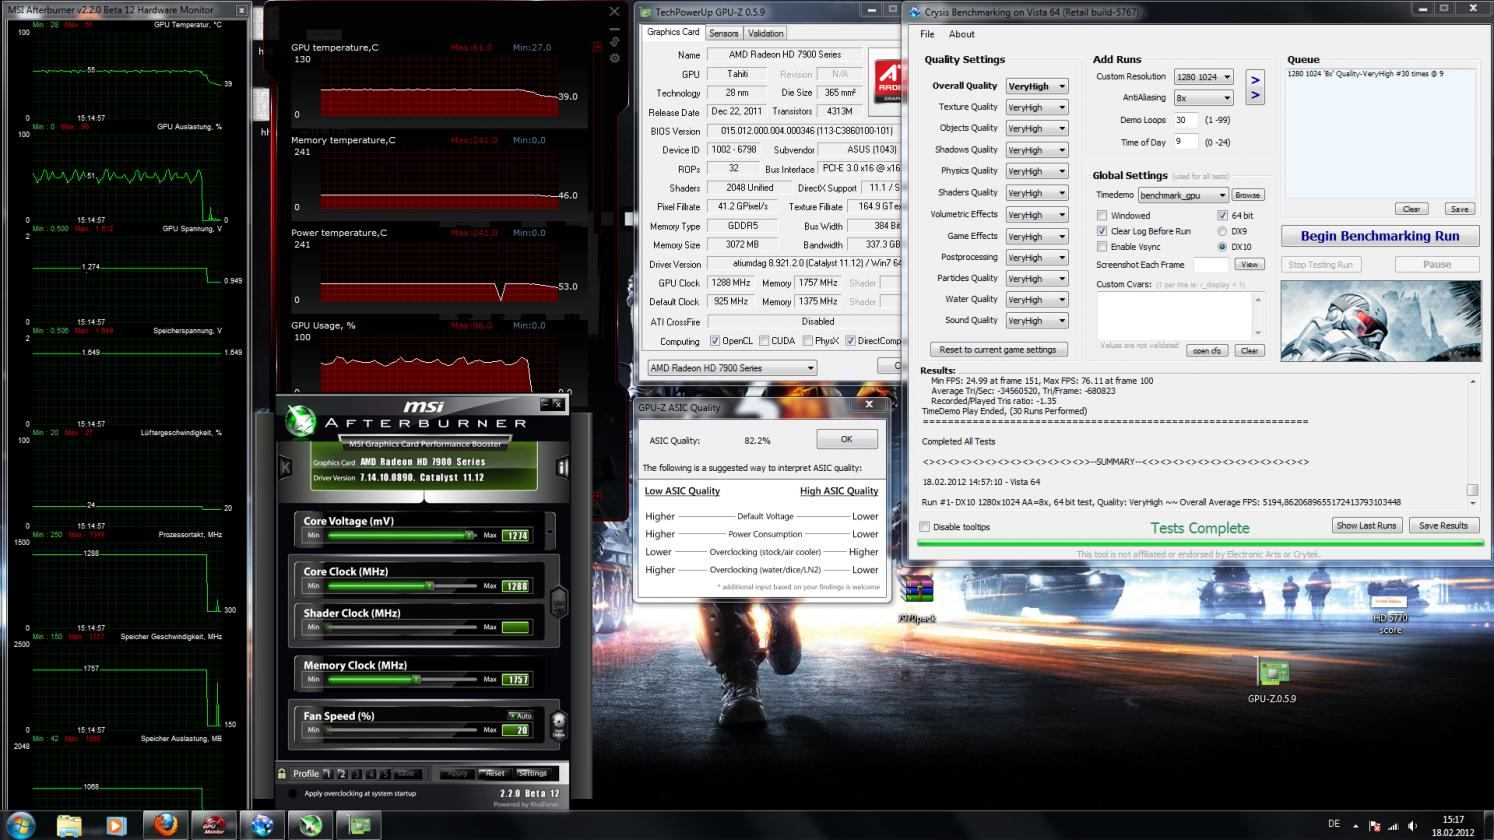1494x840 pixels.
Task: Enable the Windowed checkbox
Action: pyautogui.click(x=1102, y=215)
